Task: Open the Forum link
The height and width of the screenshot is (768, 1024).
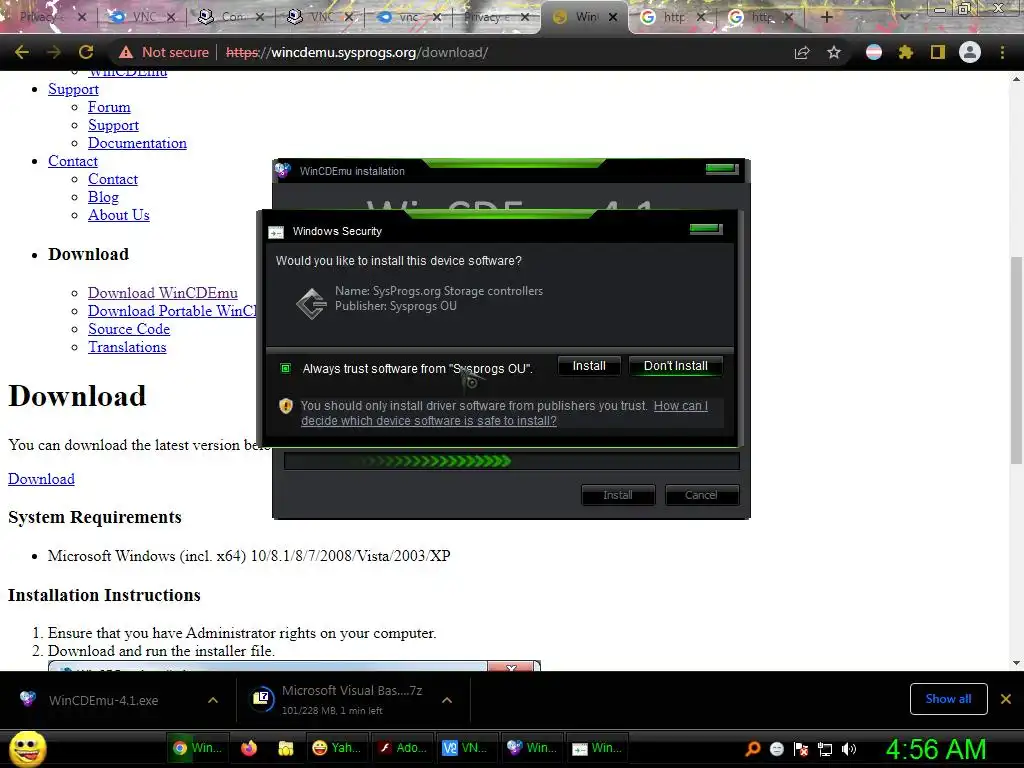Action: coord(109,107)
